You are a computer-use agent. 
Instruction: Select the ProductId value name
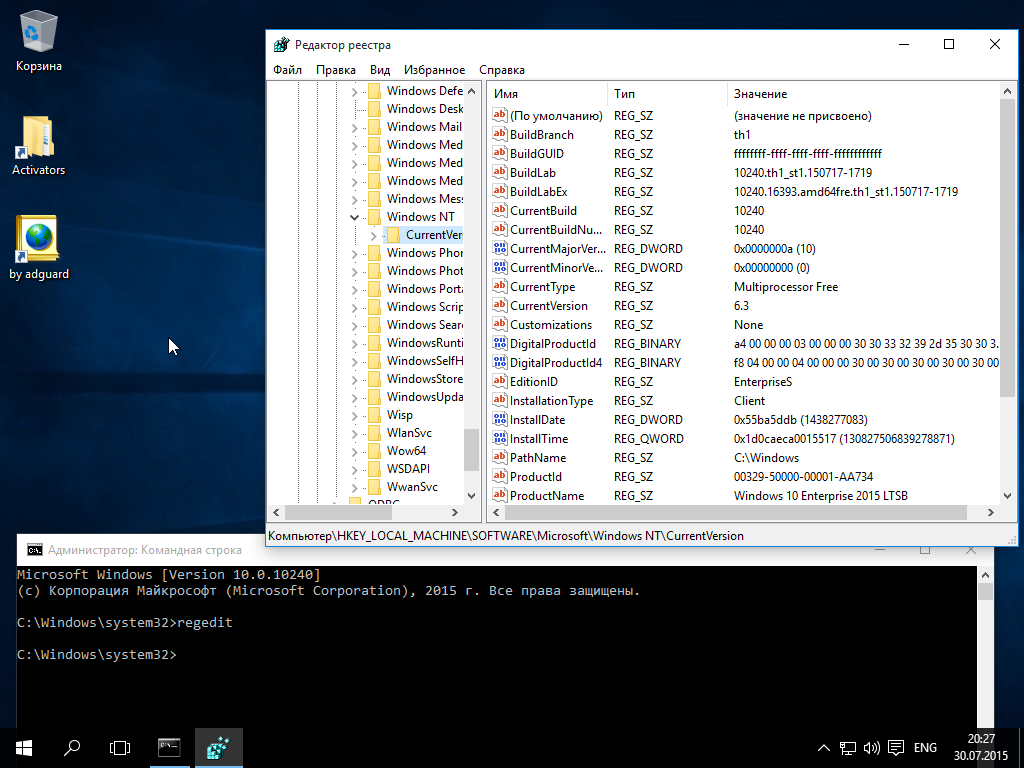coord(536,477)
